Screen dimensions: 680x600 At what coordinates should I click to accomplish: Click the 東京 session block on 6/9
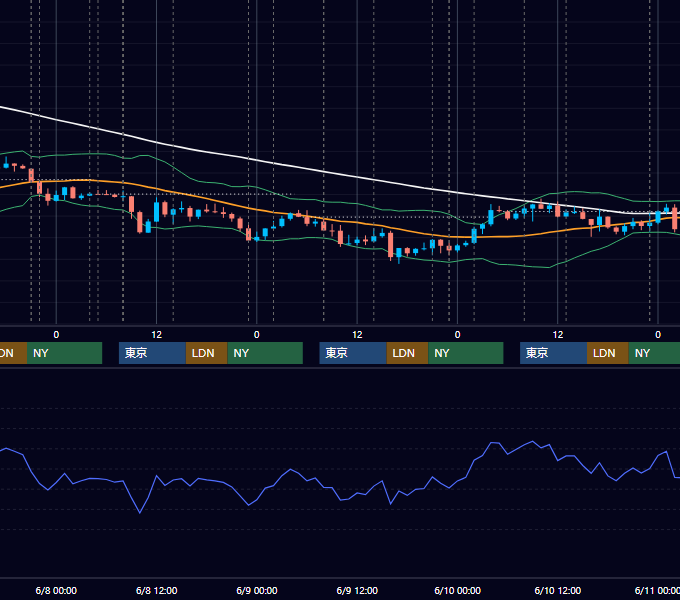pos(353,353)
